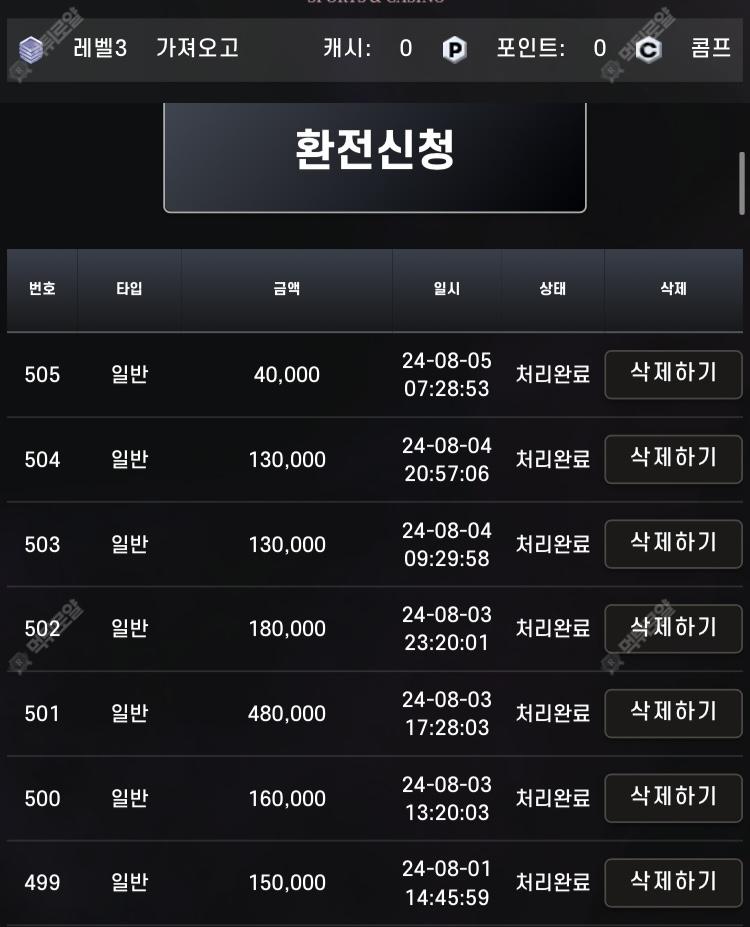Click the 상태 column header
Image resolution: width=750 pixels, height=927 pixels.
[x=553, y=289]
